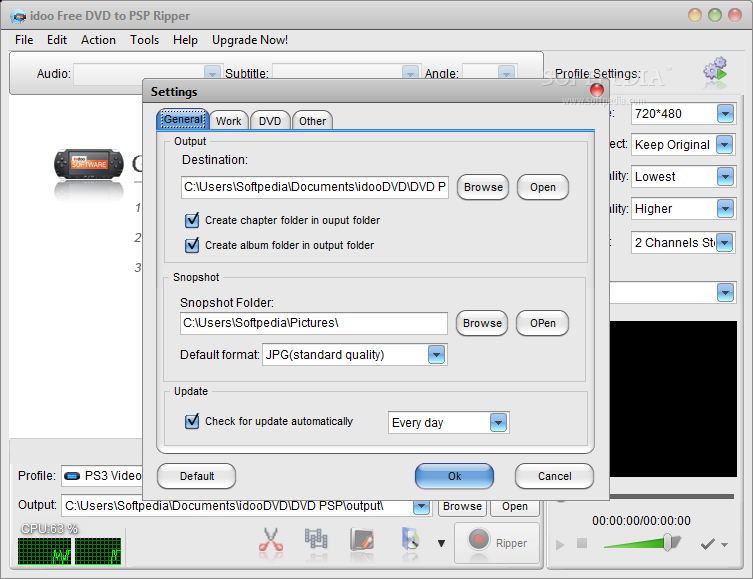This screenshot has width=753, height=579.
Task: Toggle Create chapter folder in output folder
Action: pyautogui.click(x=192, y=220)
